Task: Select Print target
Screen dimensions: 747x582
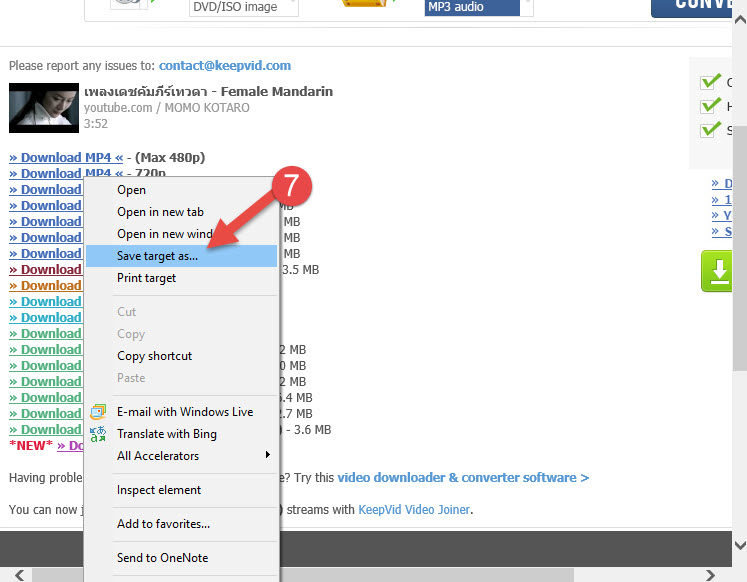Action: [181, 278]
